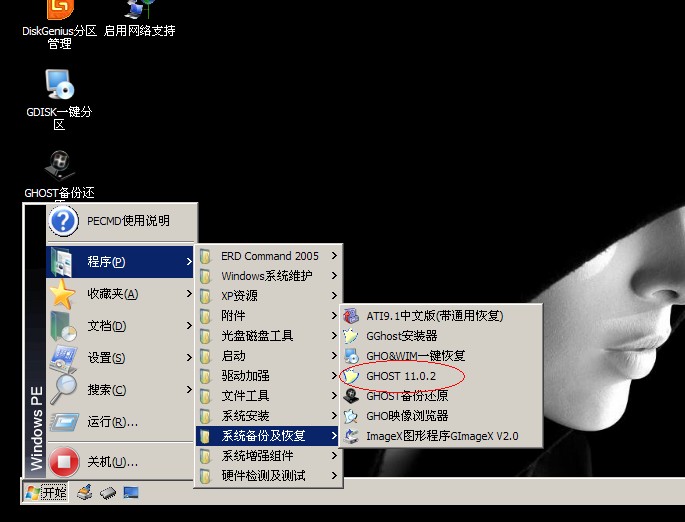This screenshot has height=522, width=685.
Task: Click the disk tool quick-launch icon in taskbar
Action: click(x=85, y=492)
